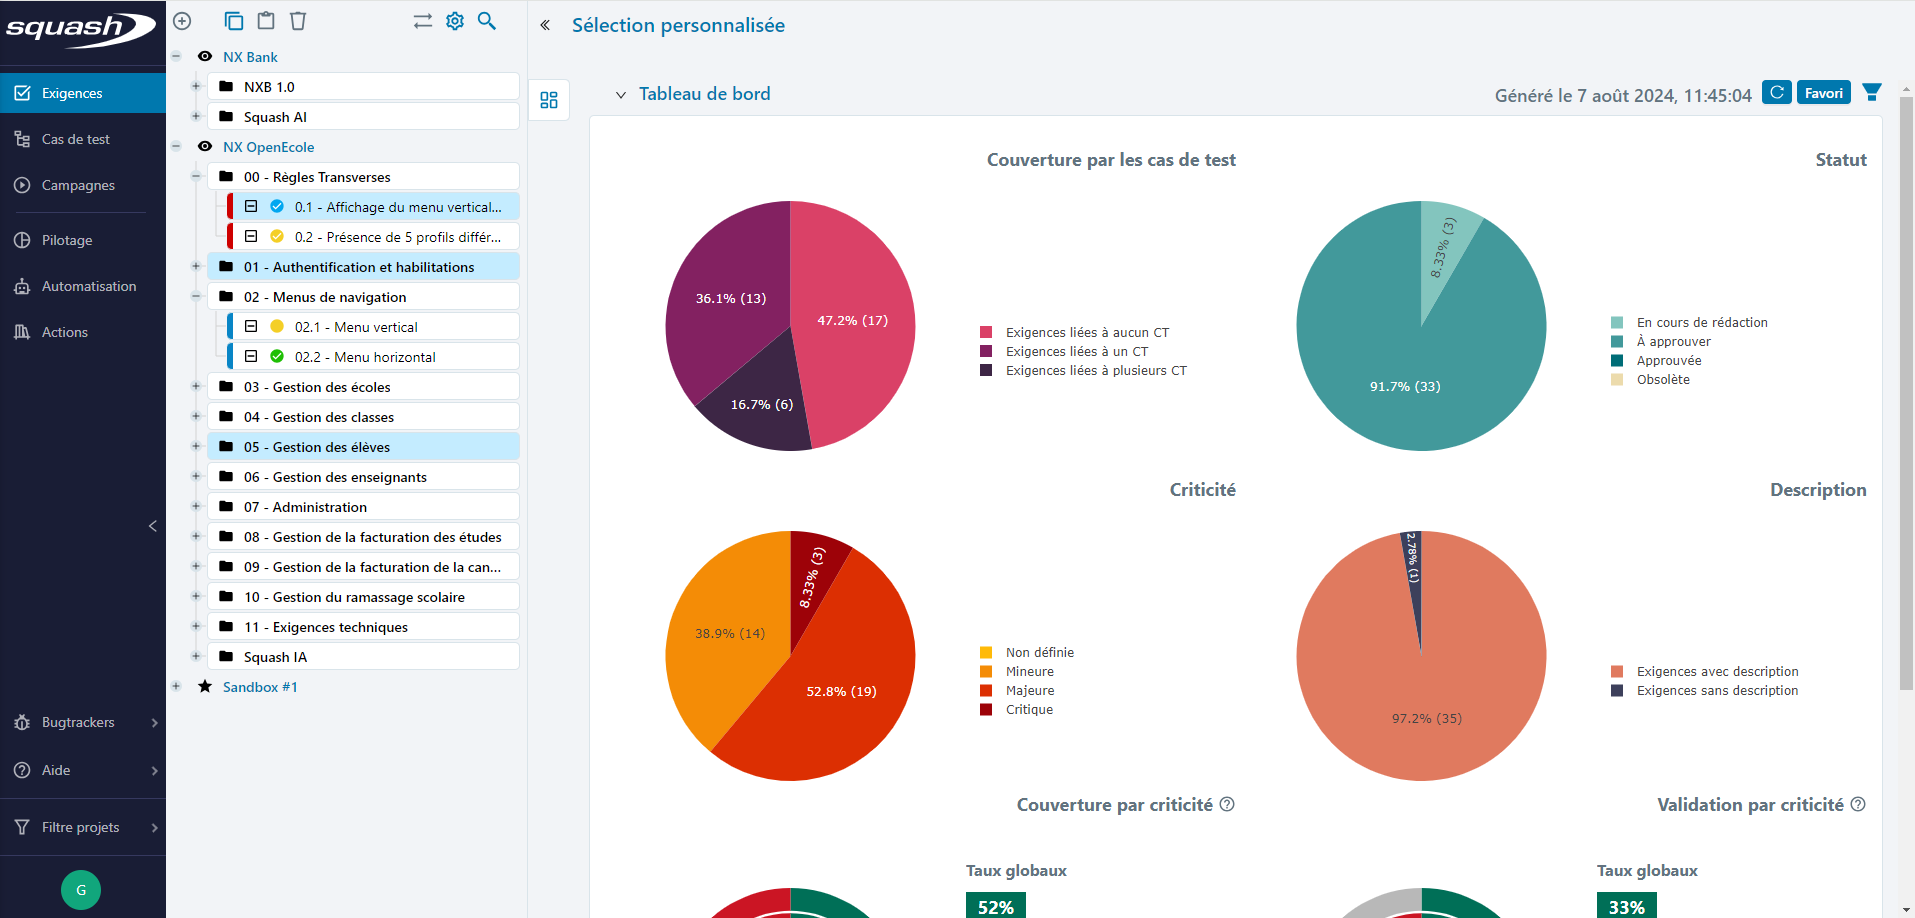This screenshot has width=1915, height=918.
Task: Open the 'Cas de test' workspace
Action: pos(75,139)
